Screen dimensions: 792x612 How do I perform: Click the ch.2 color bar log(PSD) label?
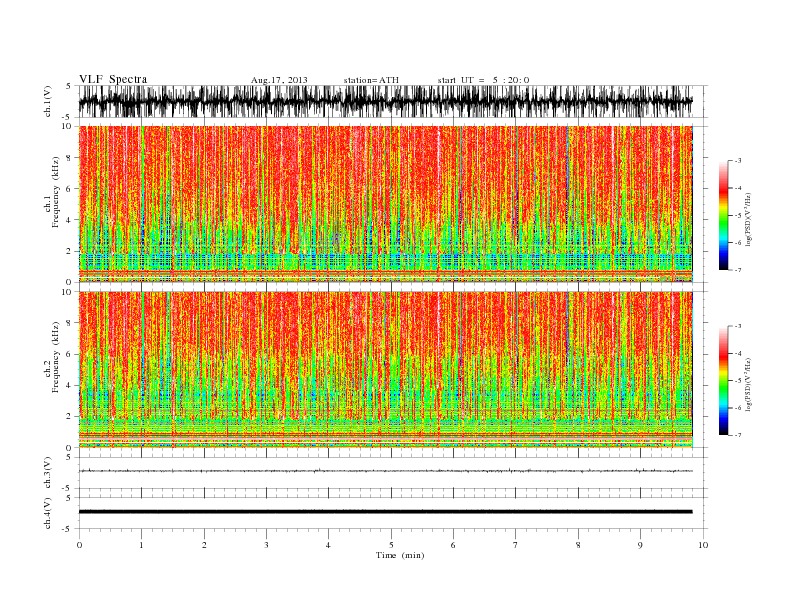(749, 385)
